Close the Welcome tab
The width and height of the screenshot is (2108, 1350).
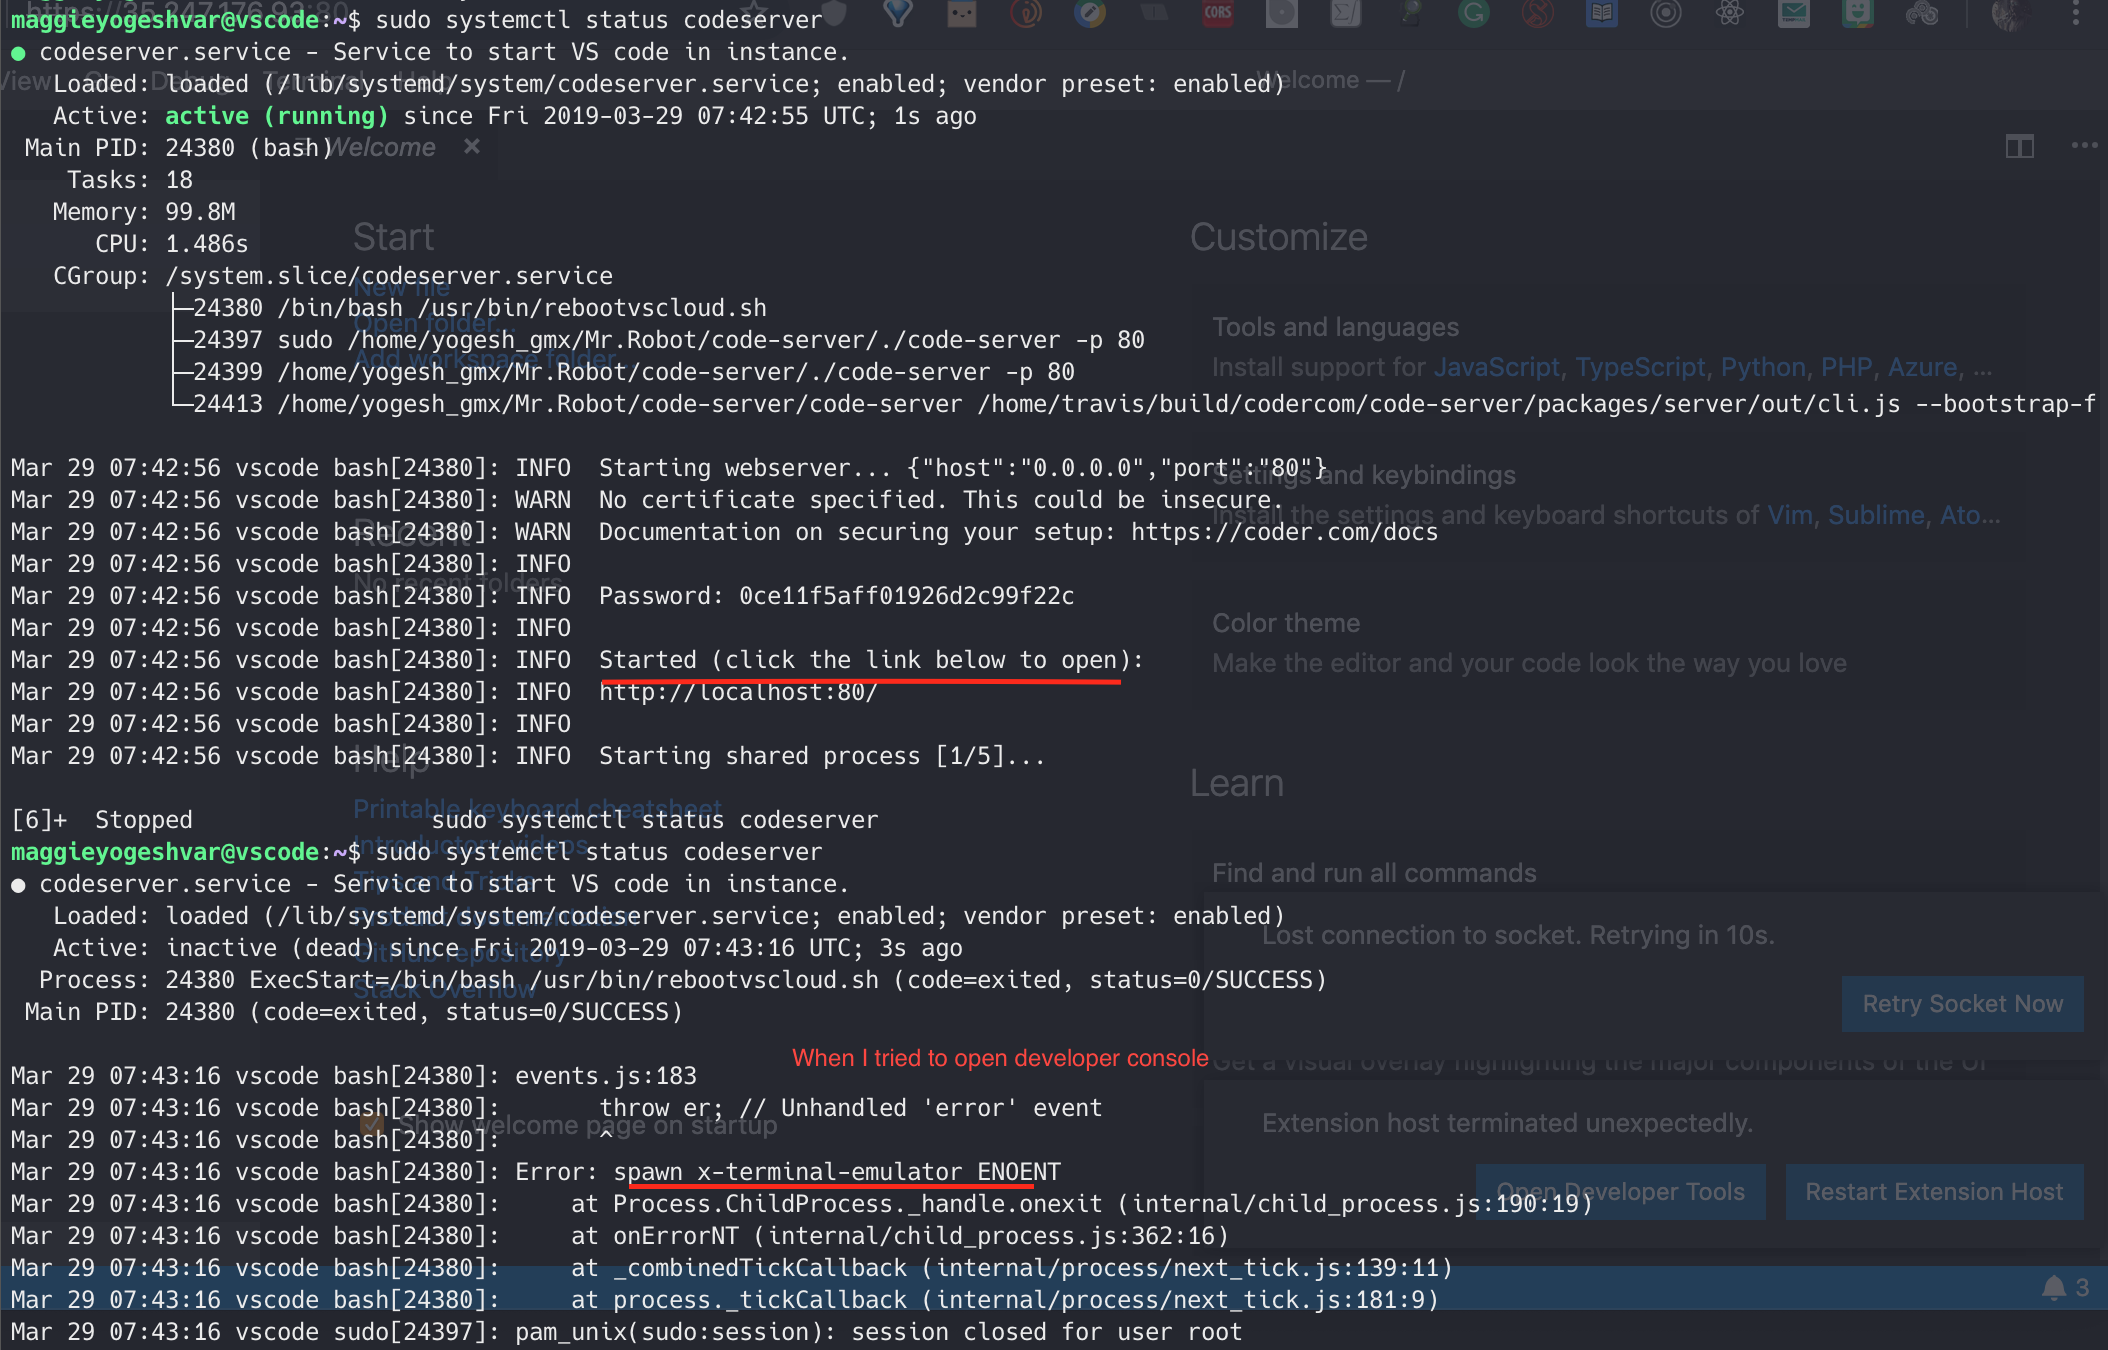tap(472, 147)
